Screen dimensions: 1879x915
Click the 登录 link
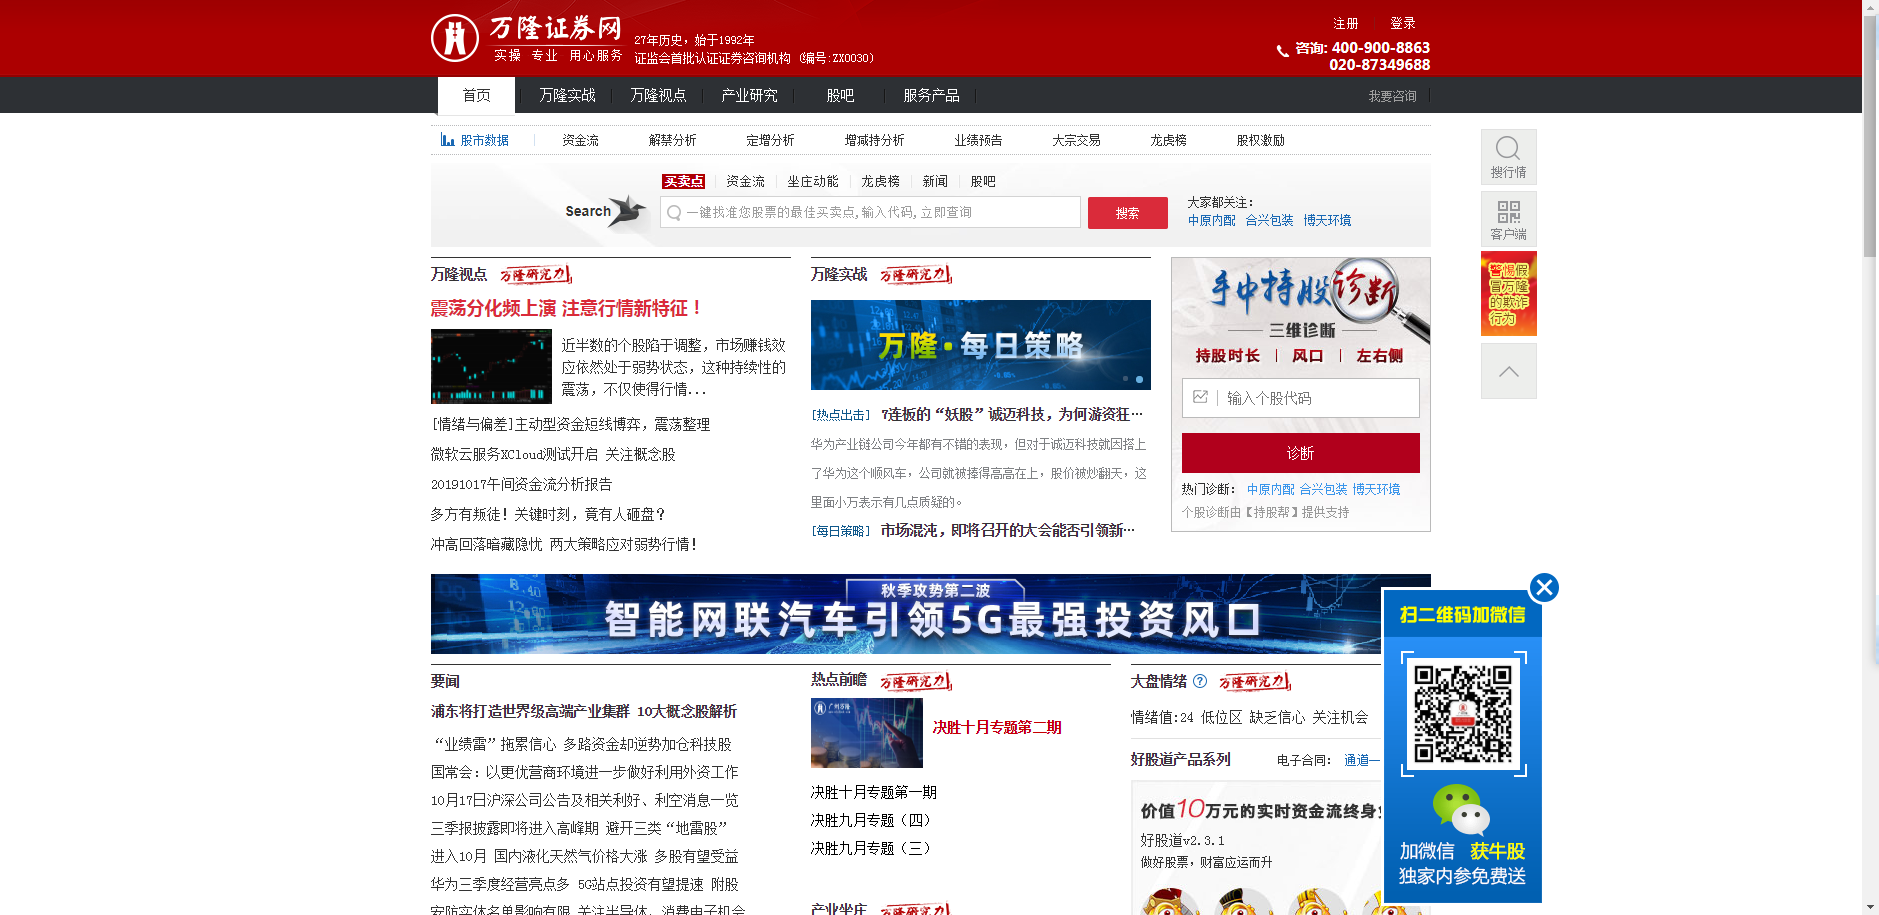click(x=1402, y=23)
